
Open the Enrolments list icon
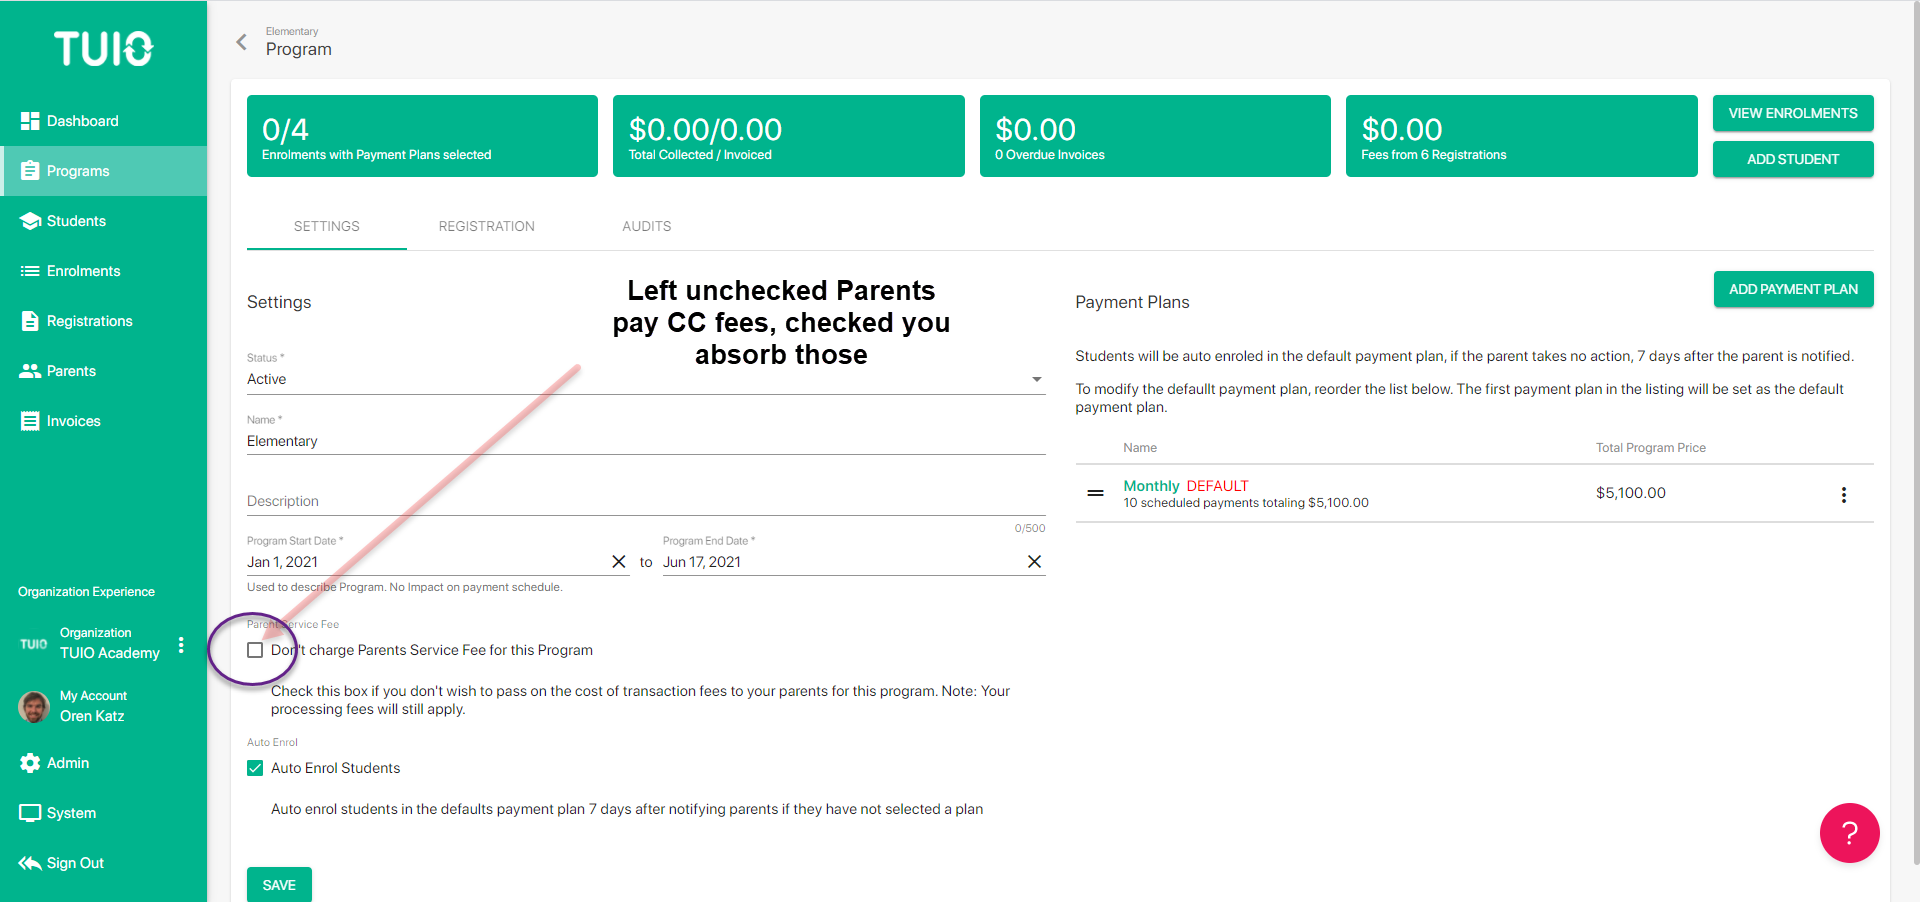[x=30, y=271]
